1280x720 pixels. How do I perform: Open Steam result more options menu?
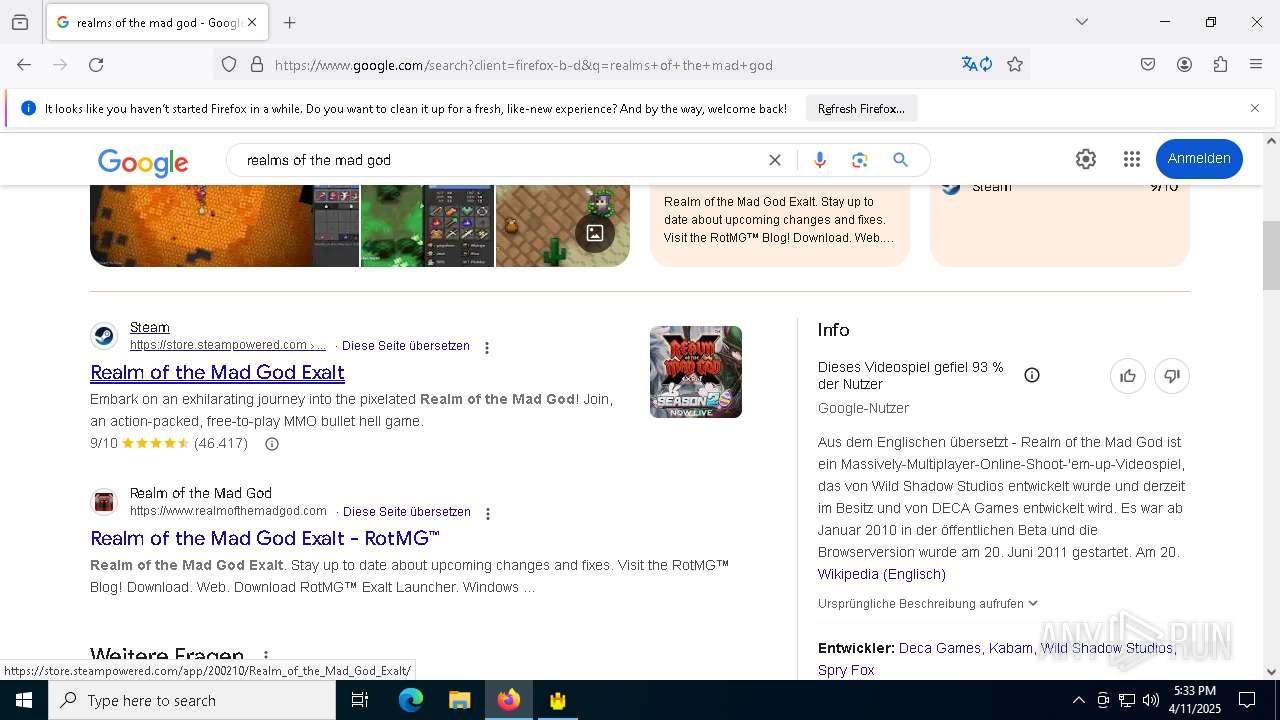487,348
